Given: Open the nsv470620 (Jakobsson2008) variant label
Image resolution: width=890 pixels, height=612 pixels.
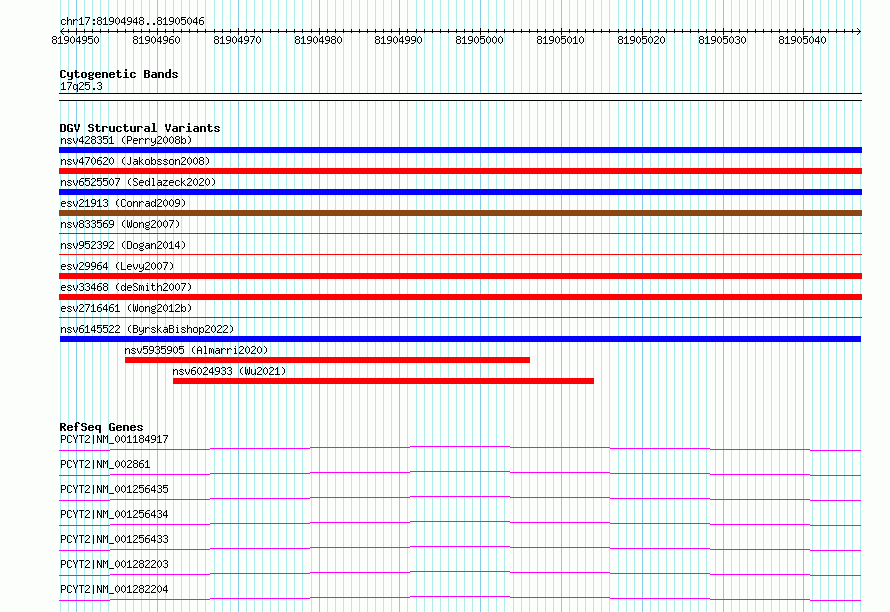Looking at the screenshot, I should coord(135,161).
